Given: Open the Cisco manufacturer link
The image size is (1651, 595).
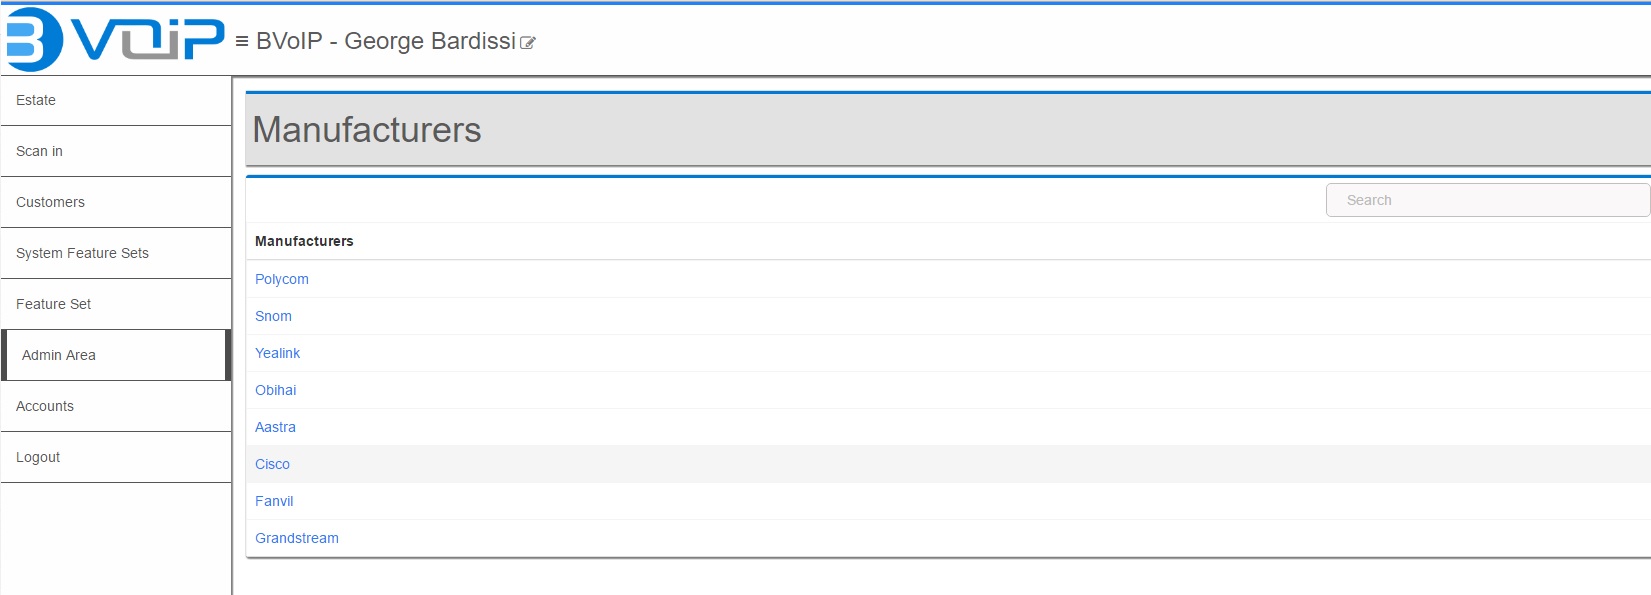Looking at the screenshot, I should click(272, 464).
